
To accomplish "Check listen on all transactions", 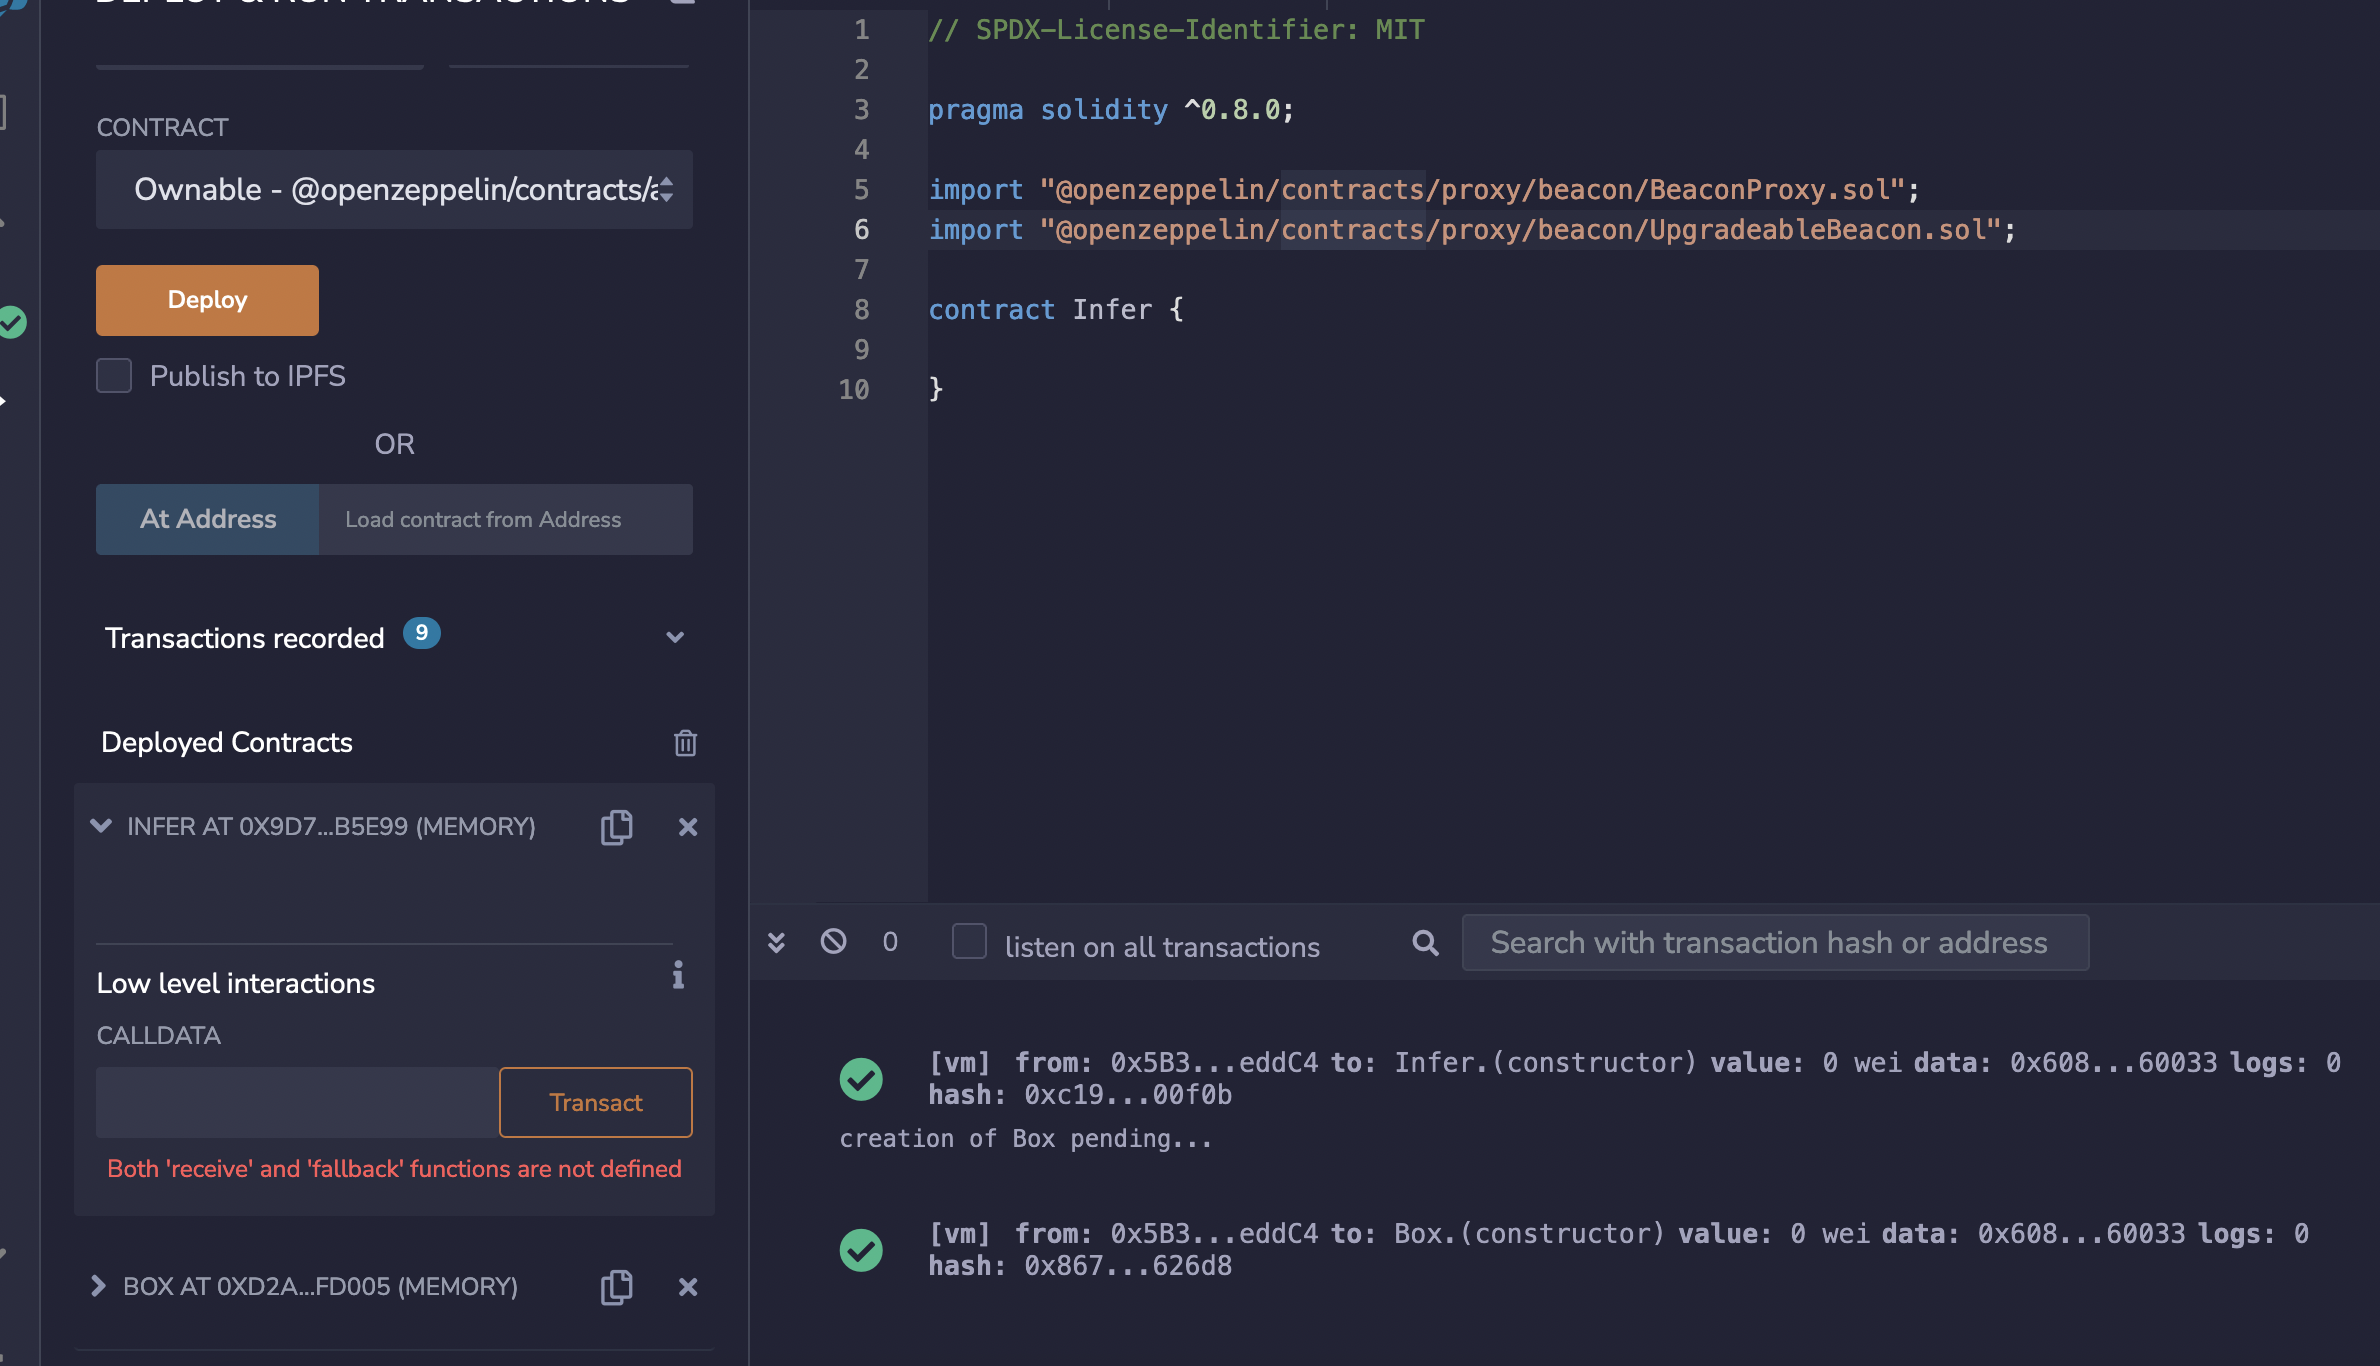I will [969, 942].
